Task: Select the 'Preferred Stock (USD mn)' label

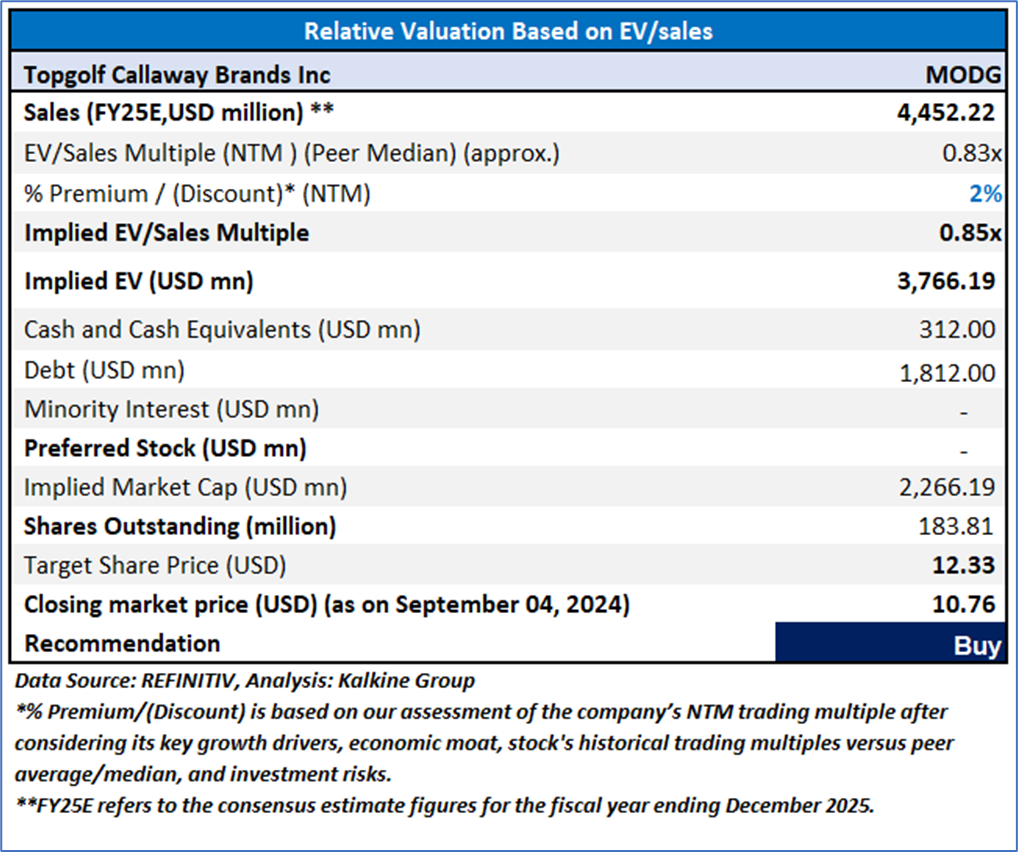Action: [165, 449]
